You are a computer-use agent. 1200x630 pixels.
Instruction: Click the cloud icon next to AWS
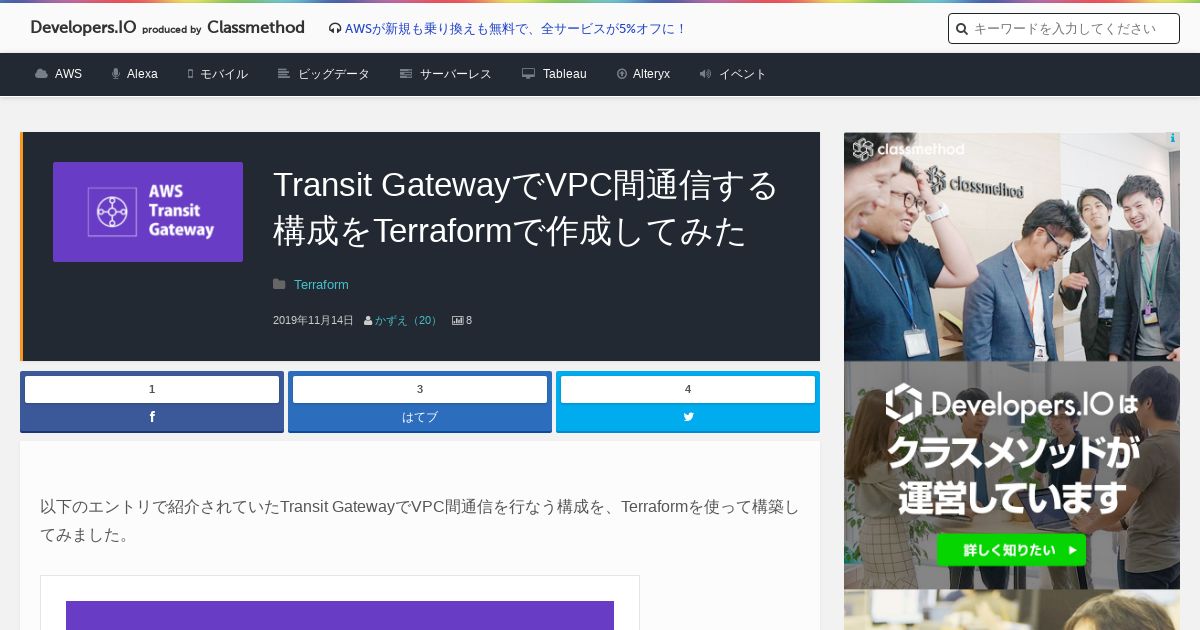click(x=41, y=74)
